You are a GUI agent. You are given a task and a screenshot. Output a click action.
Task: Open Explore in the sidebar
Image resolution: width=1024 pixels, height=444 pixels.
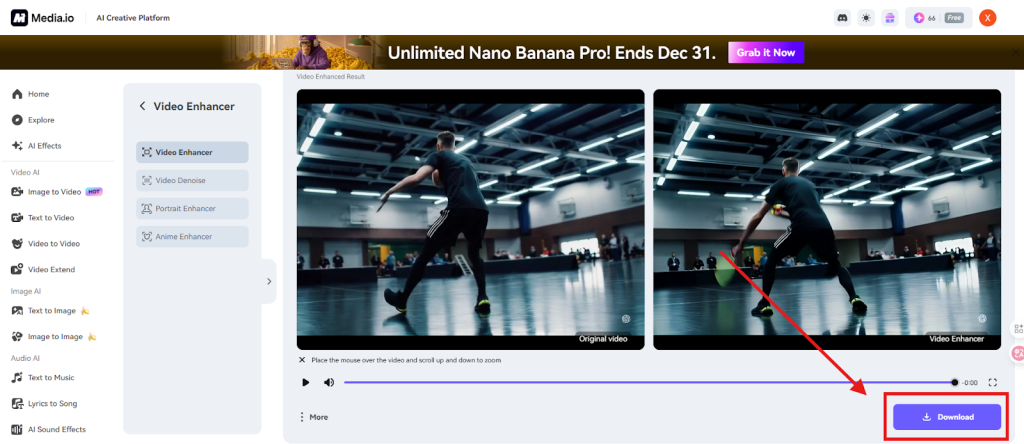[41, 120]
